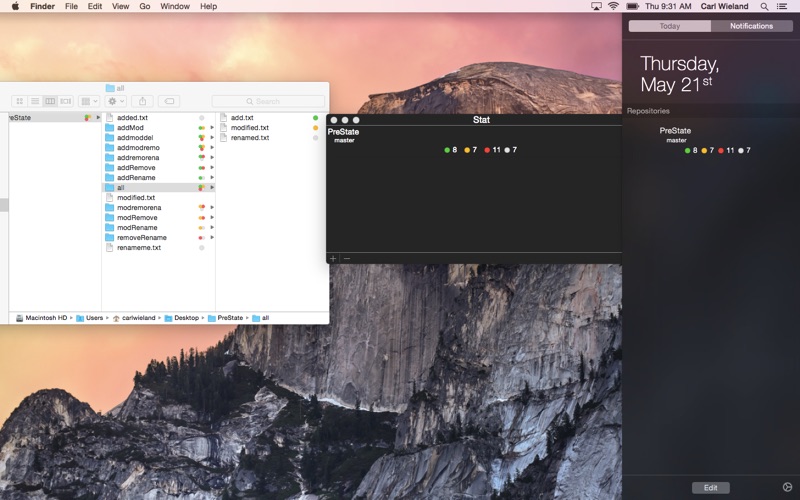Click the Notification Center settings gear icon

[786, 487]
